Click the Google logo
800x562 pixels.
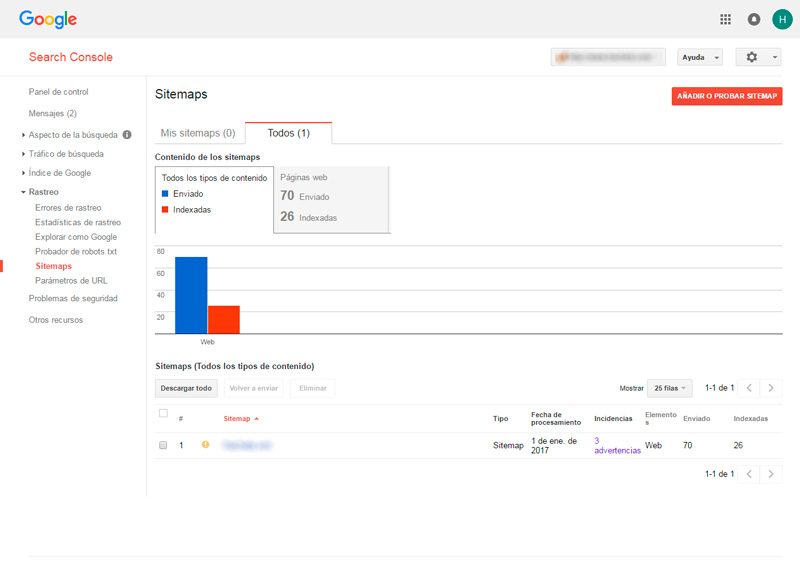pos(47,19)
